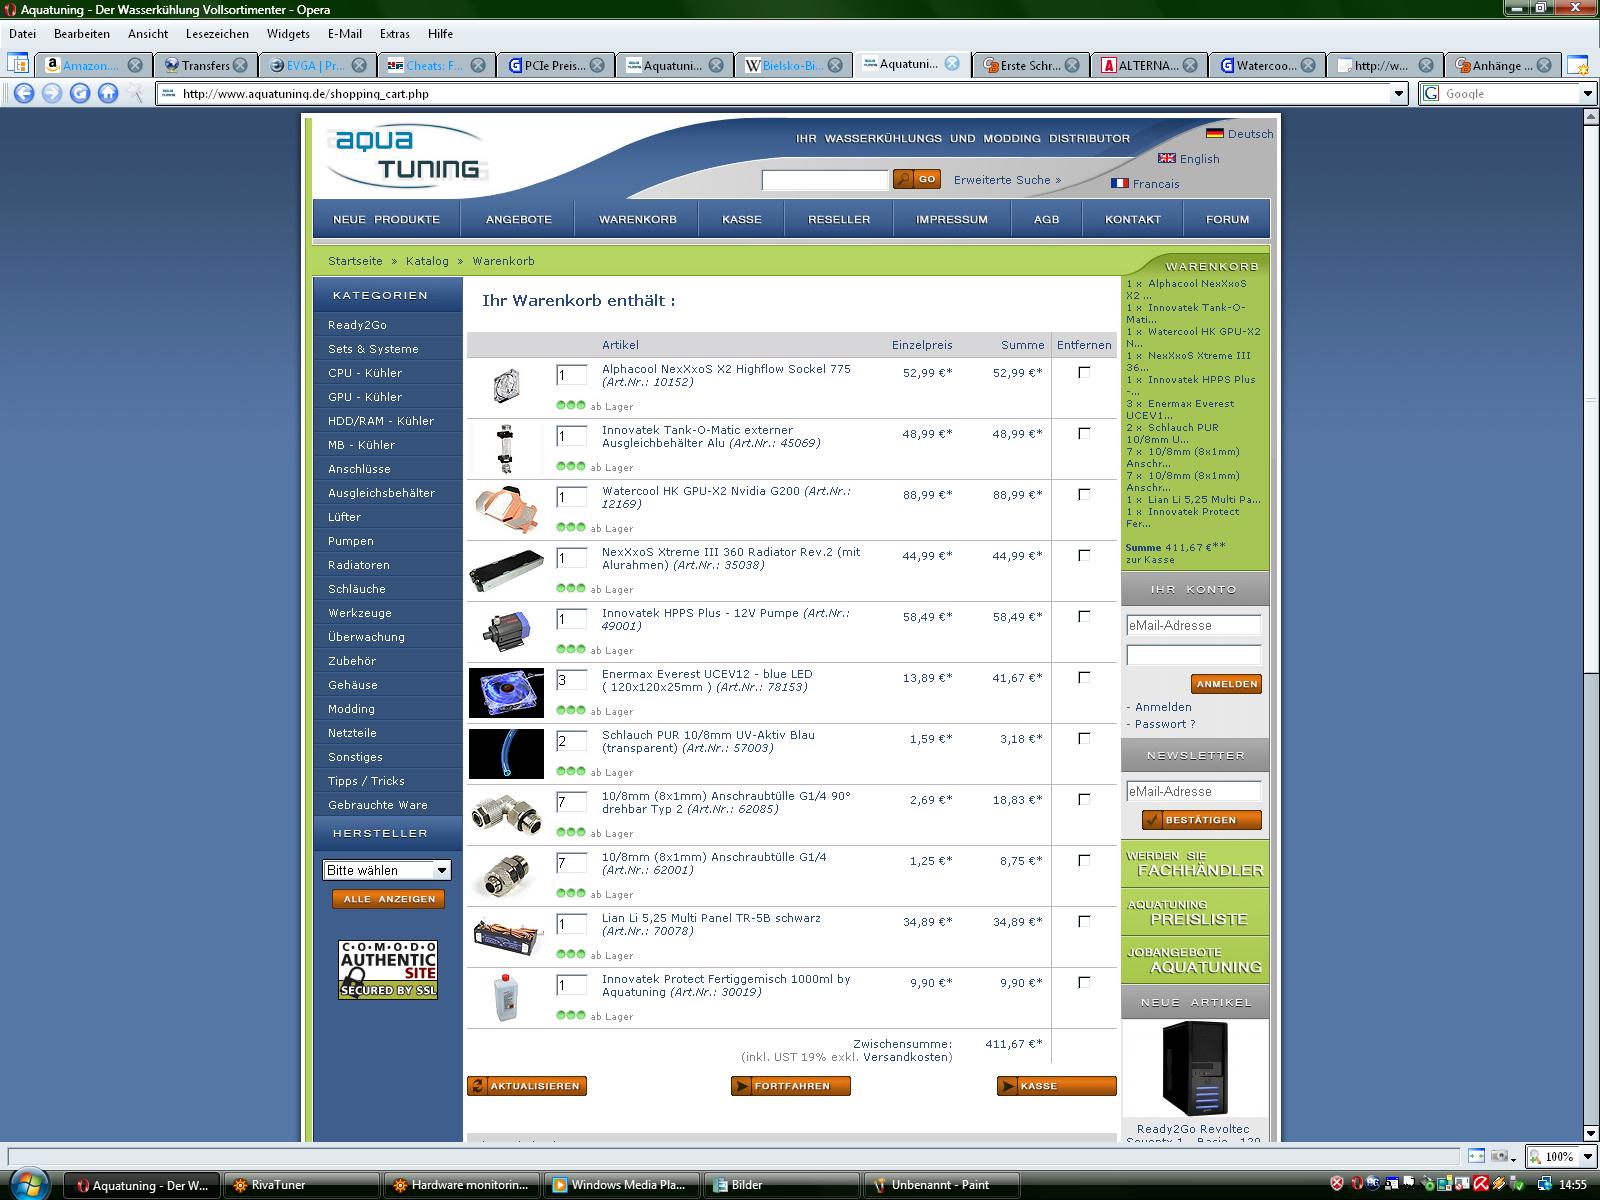Close the Amazon tab
The image size is (1600, 1200).
pos(136,65)
